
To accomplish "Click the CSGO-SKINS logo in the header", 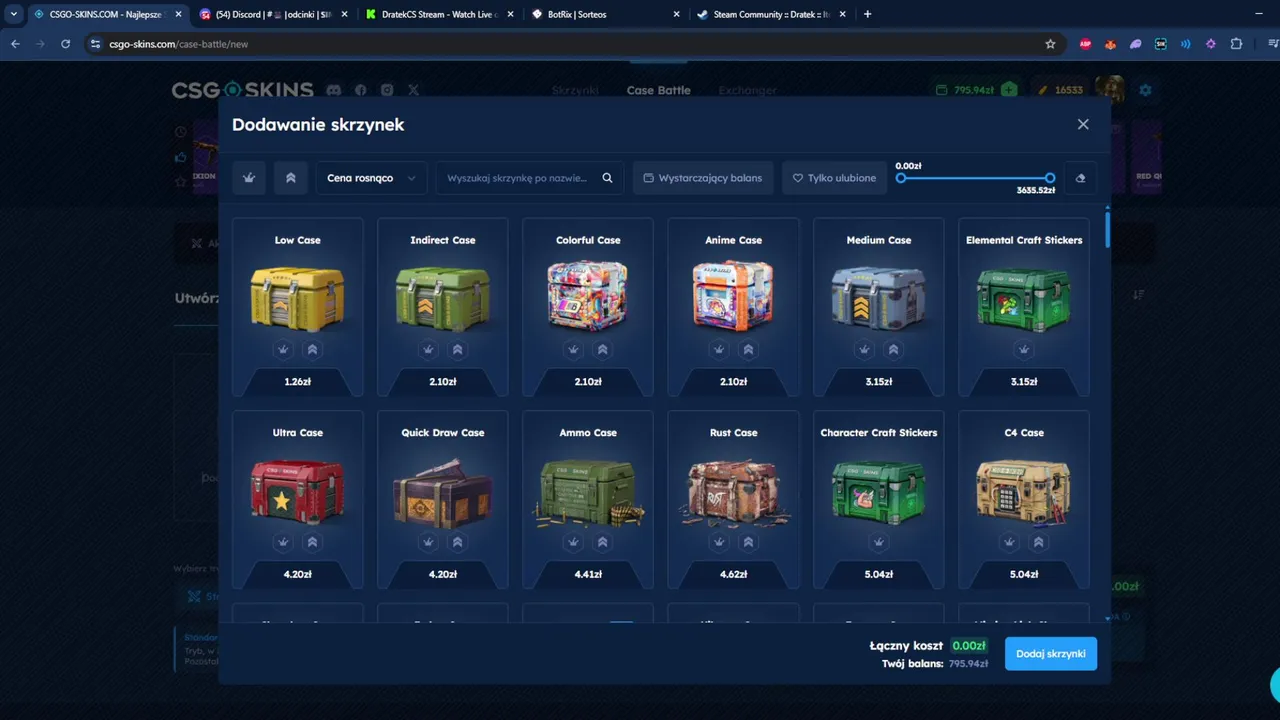I will [x=242, y=90].
